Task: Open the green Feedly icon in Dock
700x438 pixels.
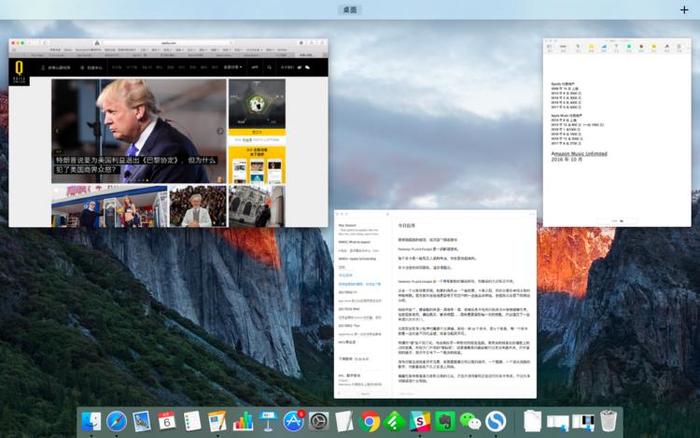Action: 395,421
